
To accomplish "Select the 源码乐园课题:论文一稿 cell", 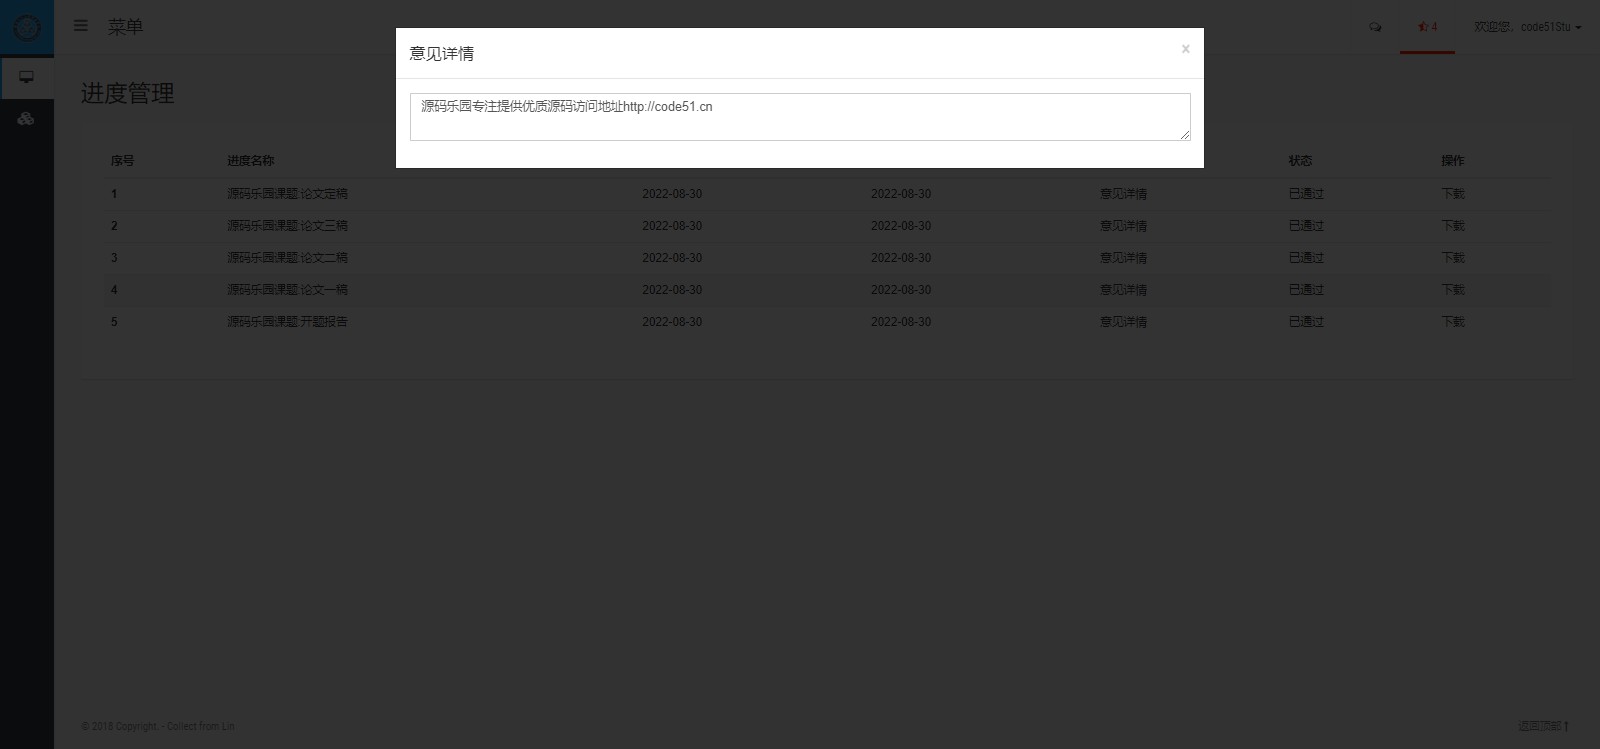I will (x=287, y=290).
